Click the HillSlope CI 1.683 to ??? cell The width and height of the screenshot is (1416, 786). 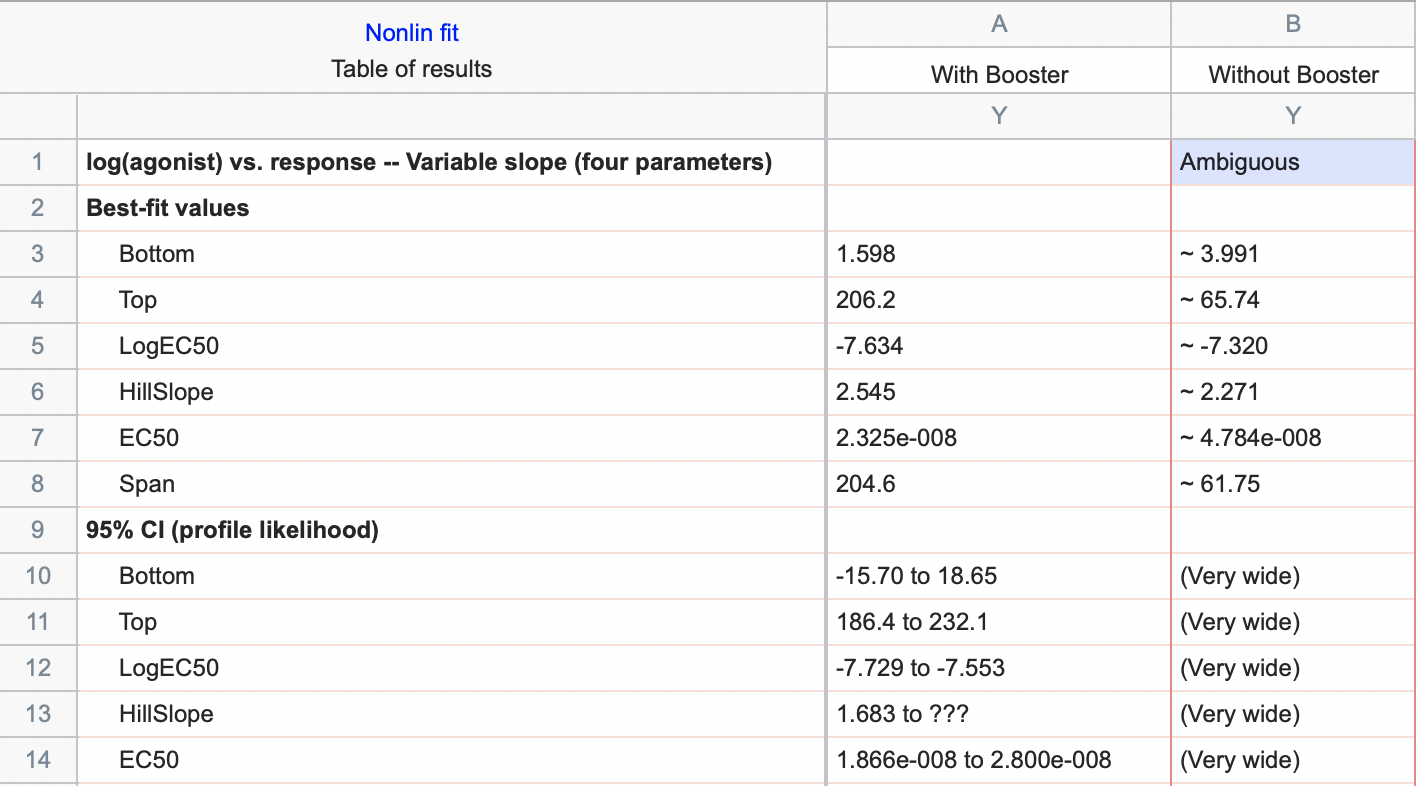point(999,714)
